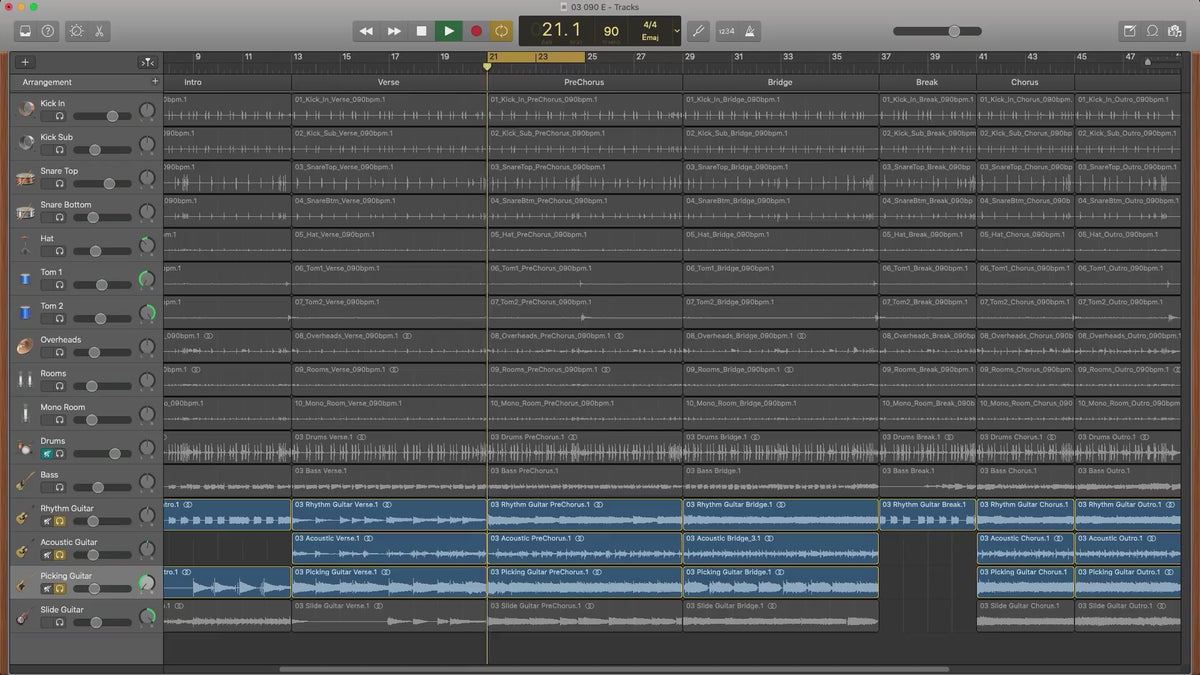Open the Note Pad panel
This screenshot has width=1200, height=675.
1129,31
